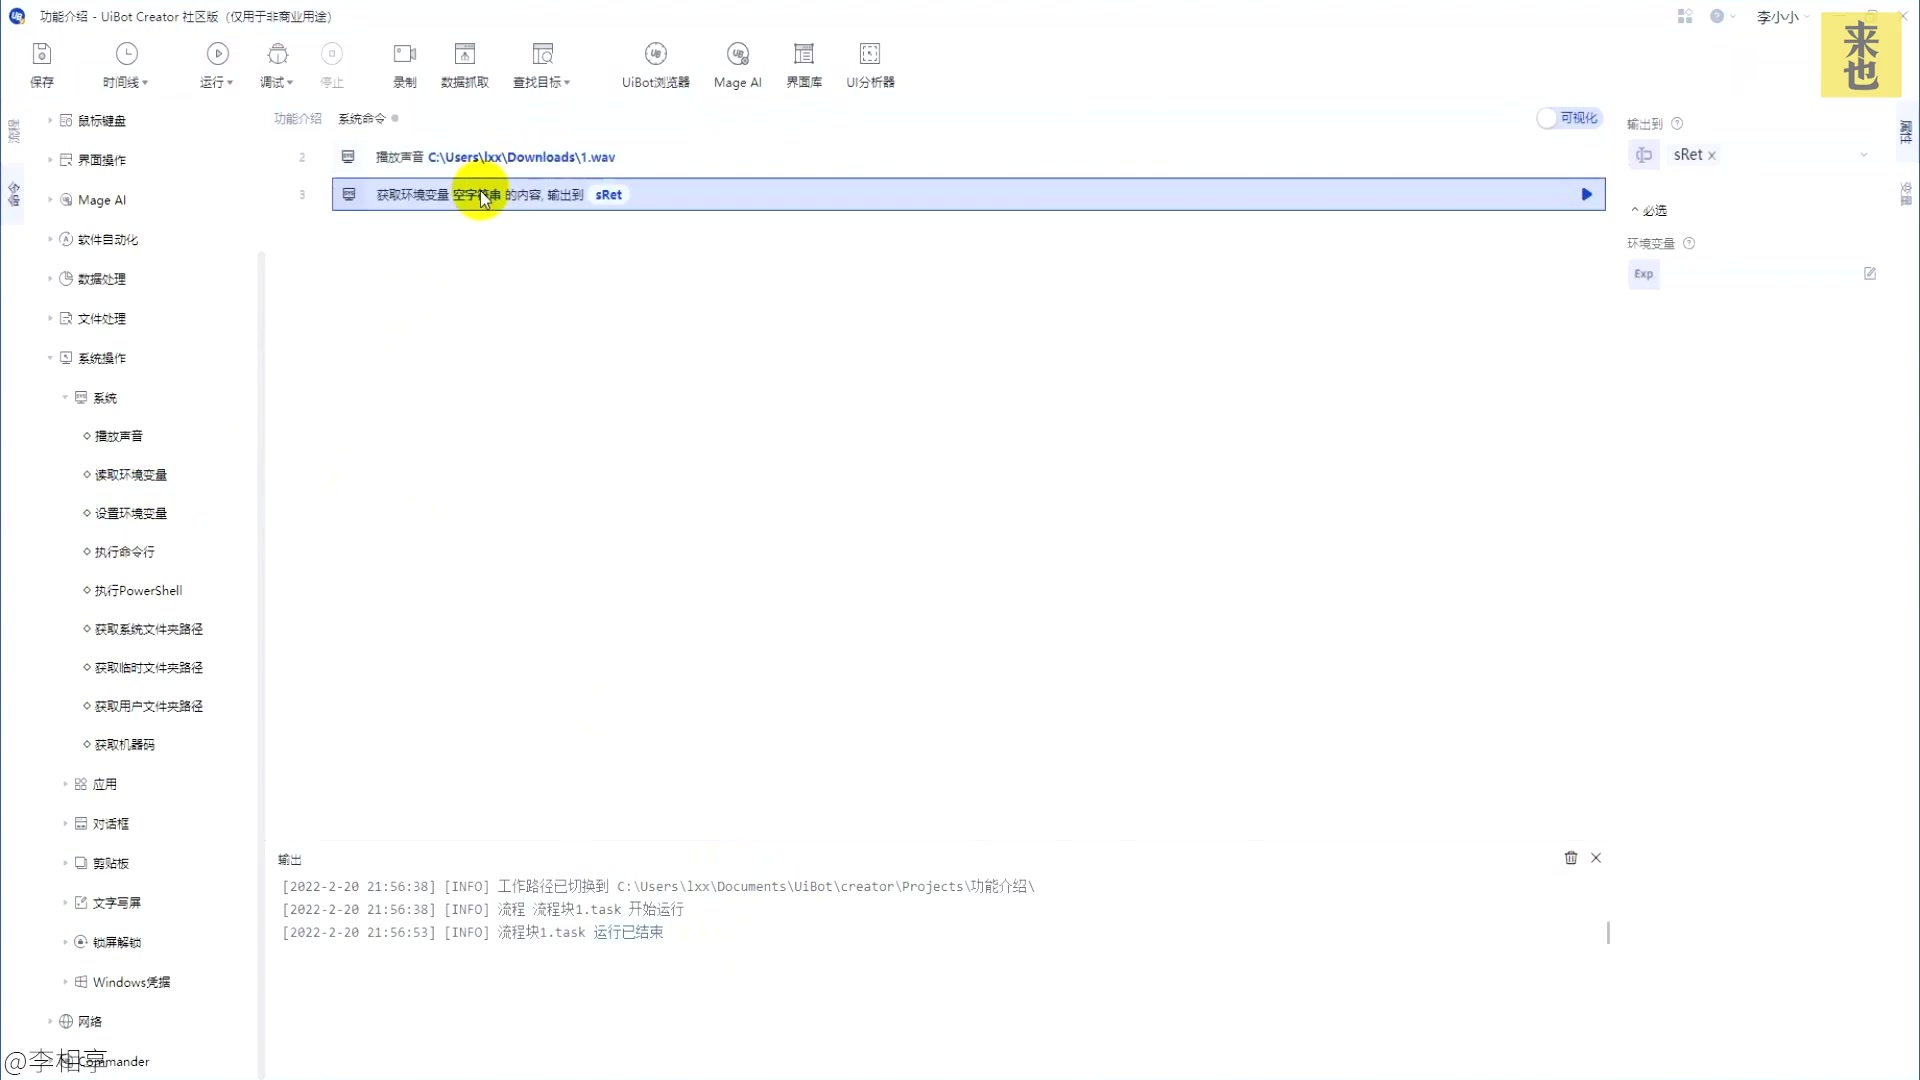
Task: Click the Exp mode button
Action: click(x=1644, y=274)
